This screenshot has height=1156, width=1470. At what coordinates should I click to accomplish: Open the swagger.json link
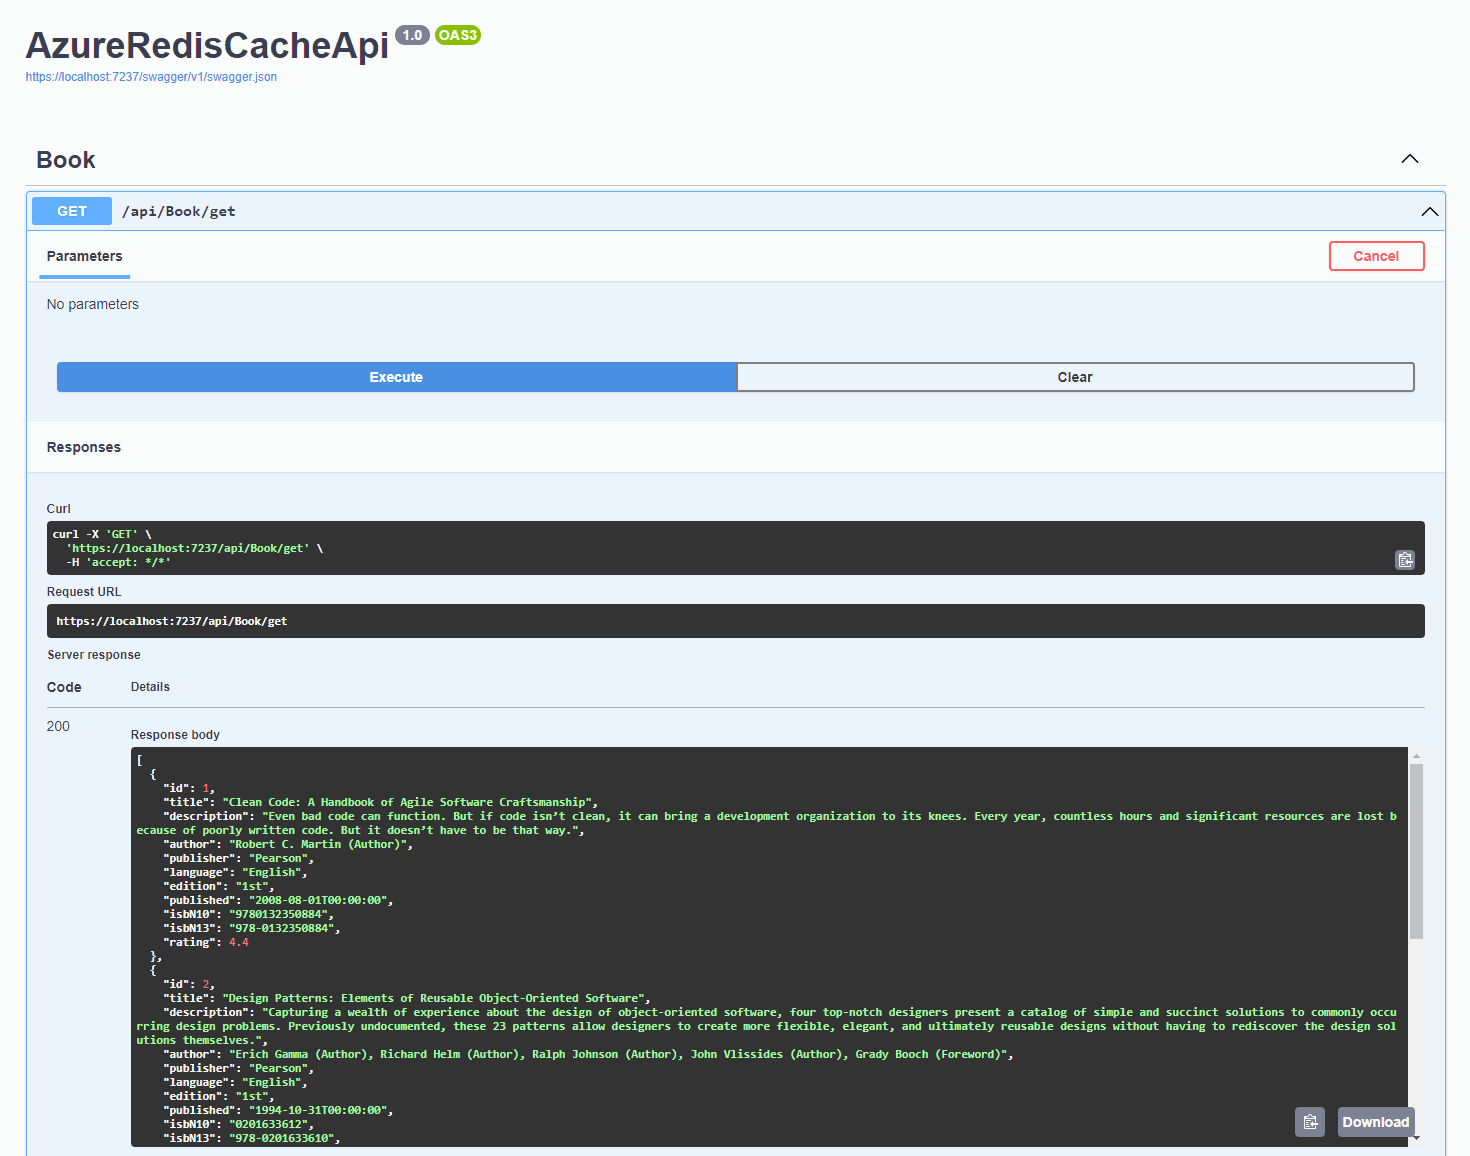click(x=151, y=77)
